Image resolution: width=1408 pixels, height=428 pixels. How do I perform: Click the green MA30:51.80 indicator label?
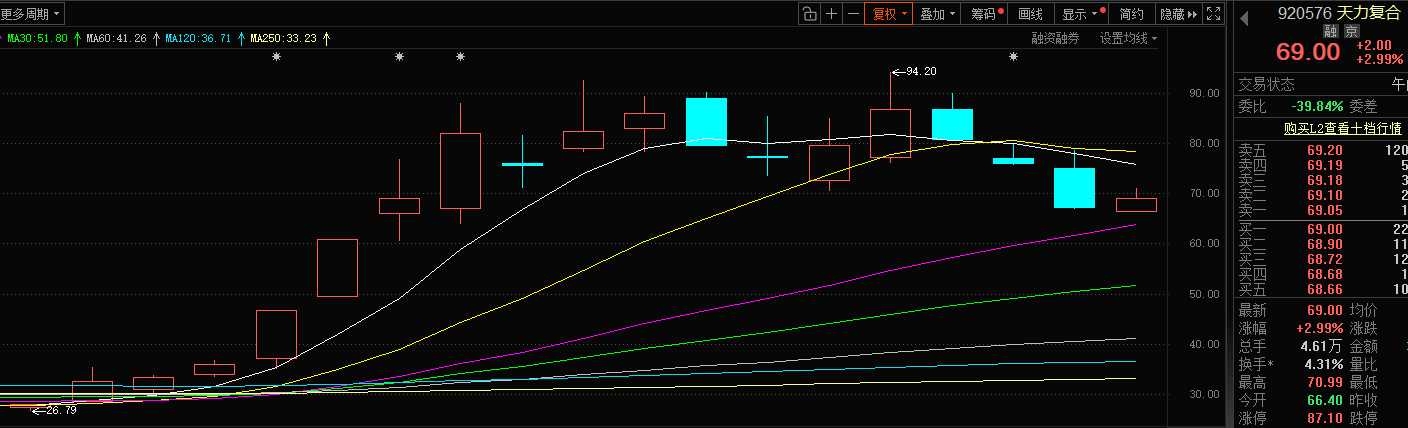[38, 38]
